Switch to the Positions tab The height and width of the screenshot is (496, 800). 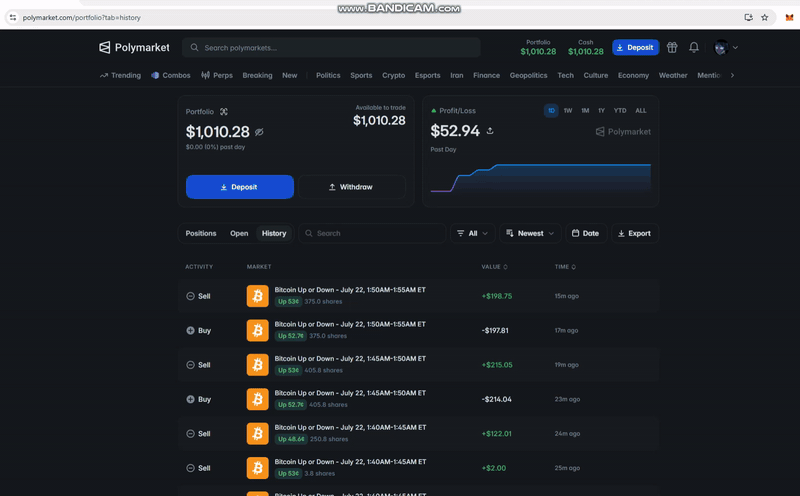201,233
